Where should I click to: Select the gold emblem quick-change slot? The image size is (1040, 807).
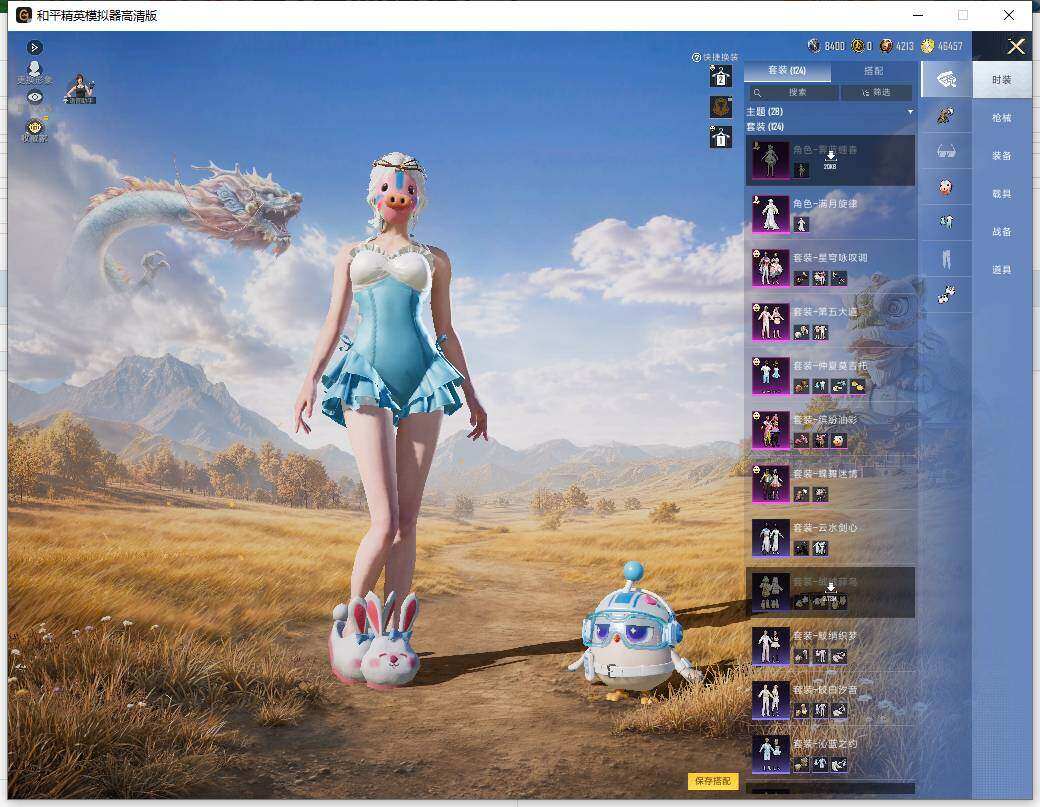[721, 107]
